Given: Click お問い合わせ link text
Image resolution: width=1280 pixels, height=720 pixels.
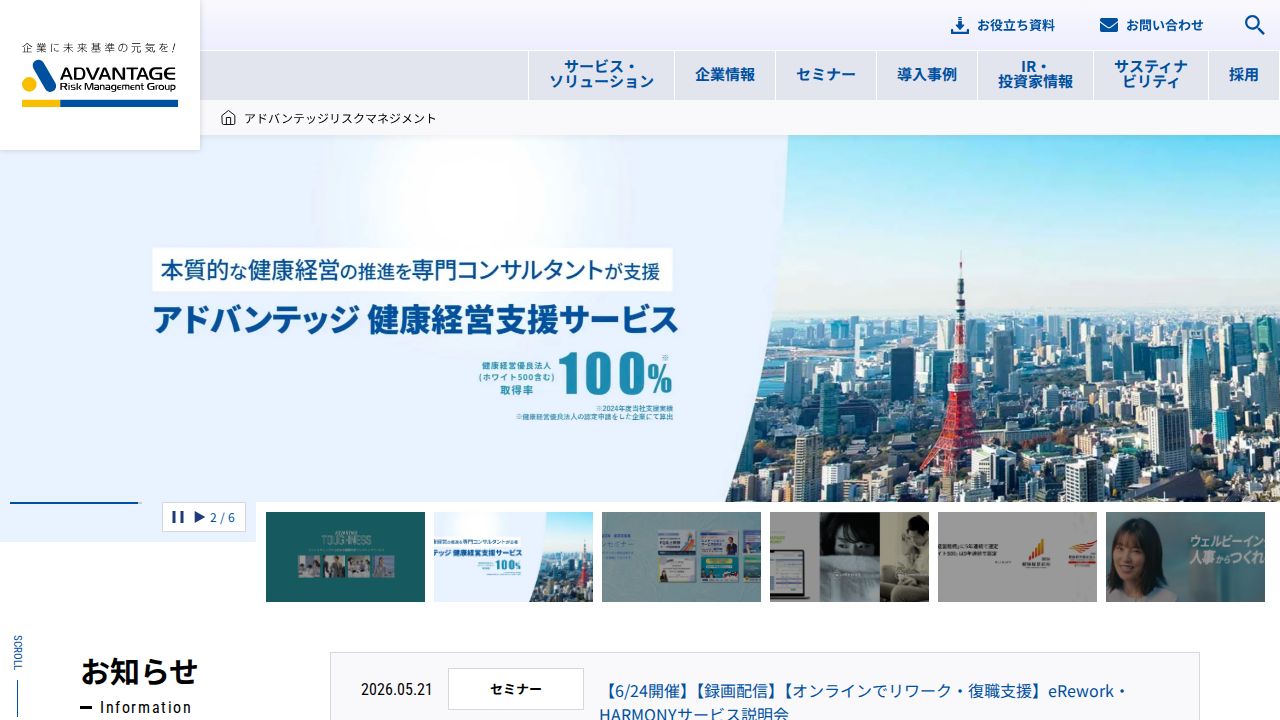Looking at the screenshot, I should pyautogui.click(x=1165, y=25).
